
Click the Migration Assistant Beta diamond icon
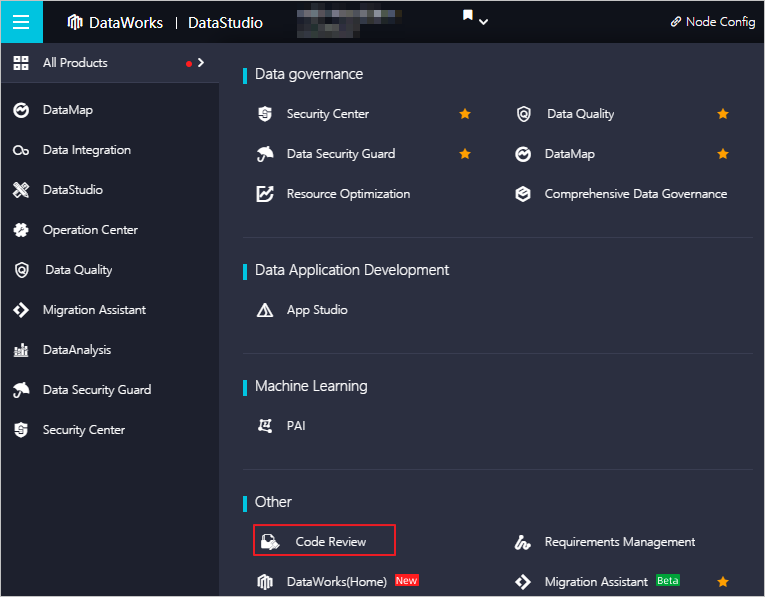click(523, 581)
